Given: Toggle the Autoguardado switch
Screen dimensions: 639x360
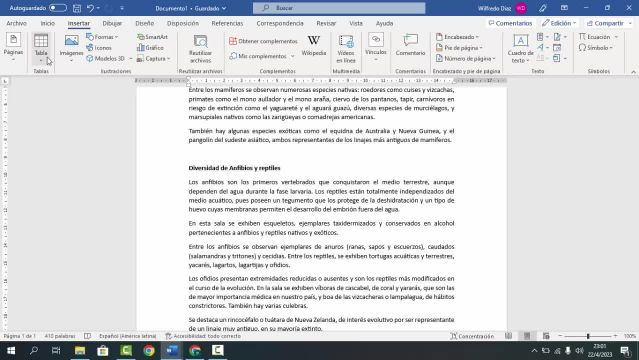Looking at the screenshot, I should click(x=57, y=8).
